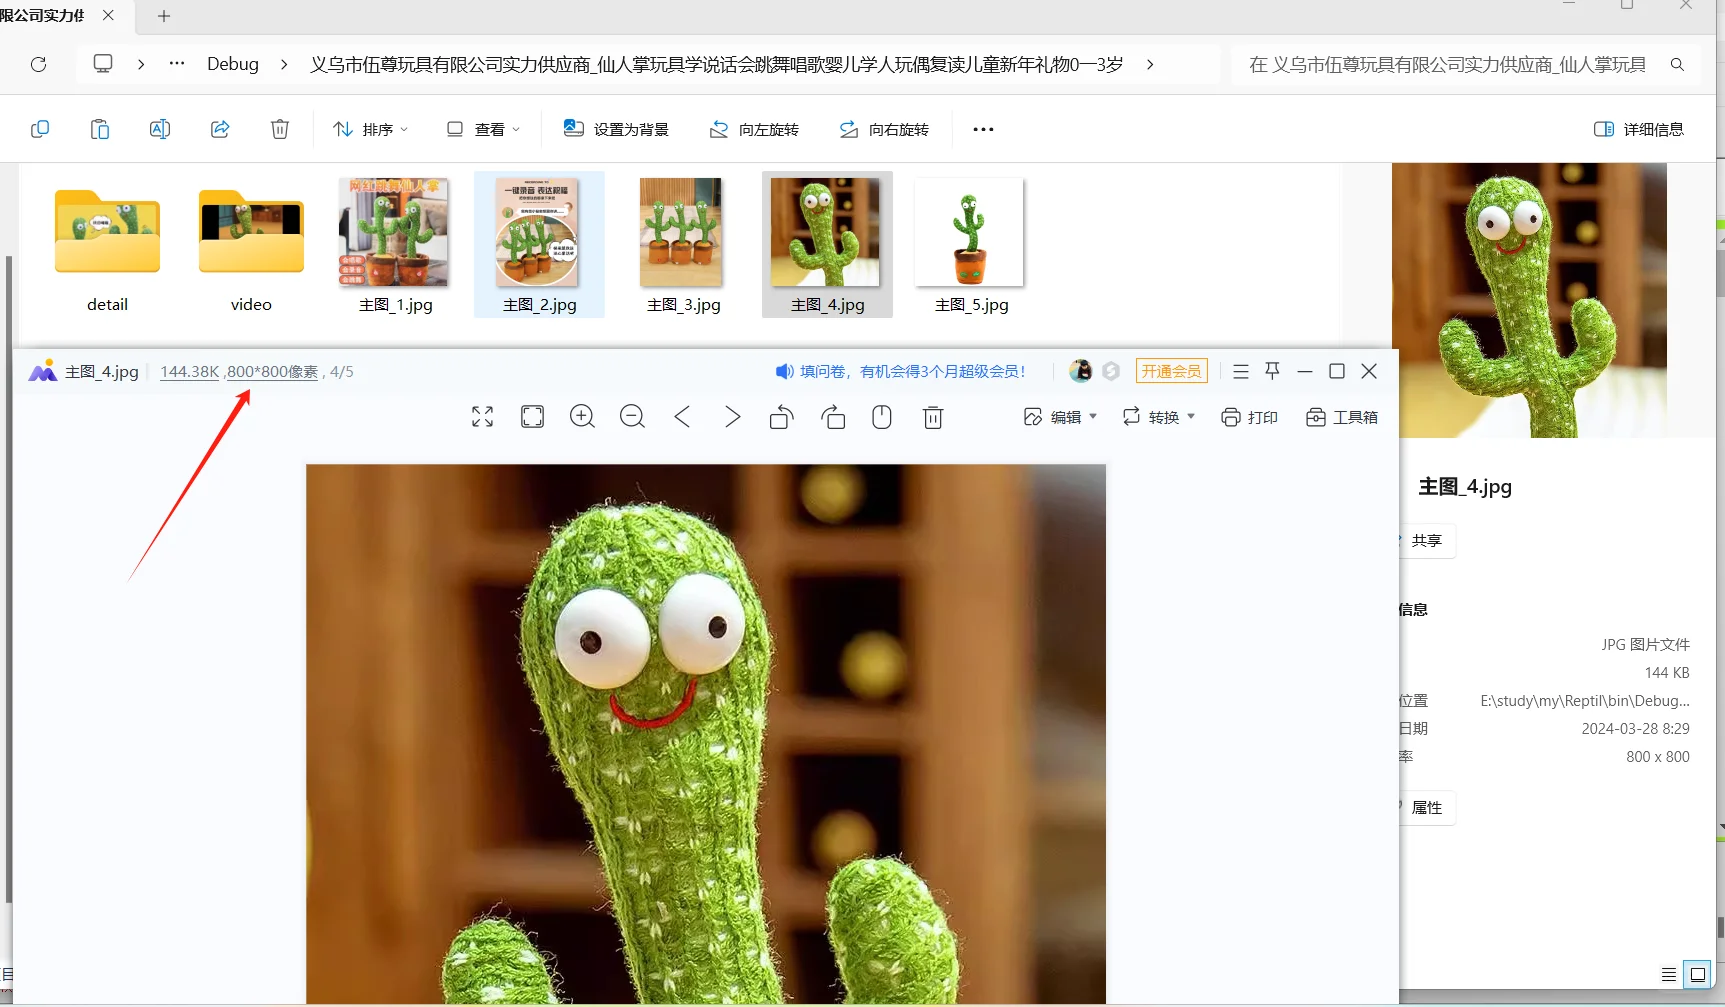Open the 排序 sort dropdown
Viewport: 1725px width, 1007px height.
(x=370, y=129)
